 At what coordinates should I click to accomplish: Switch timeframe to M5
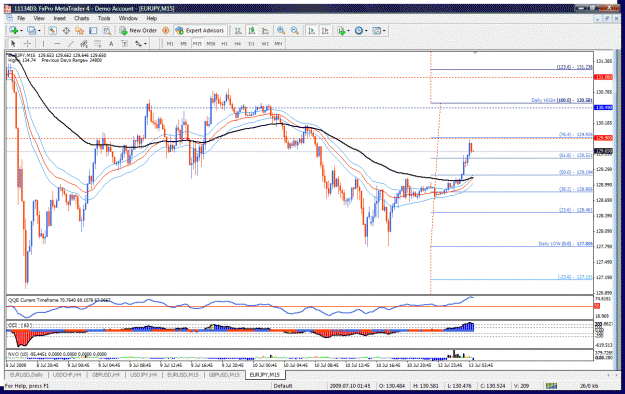coord(184,43)
